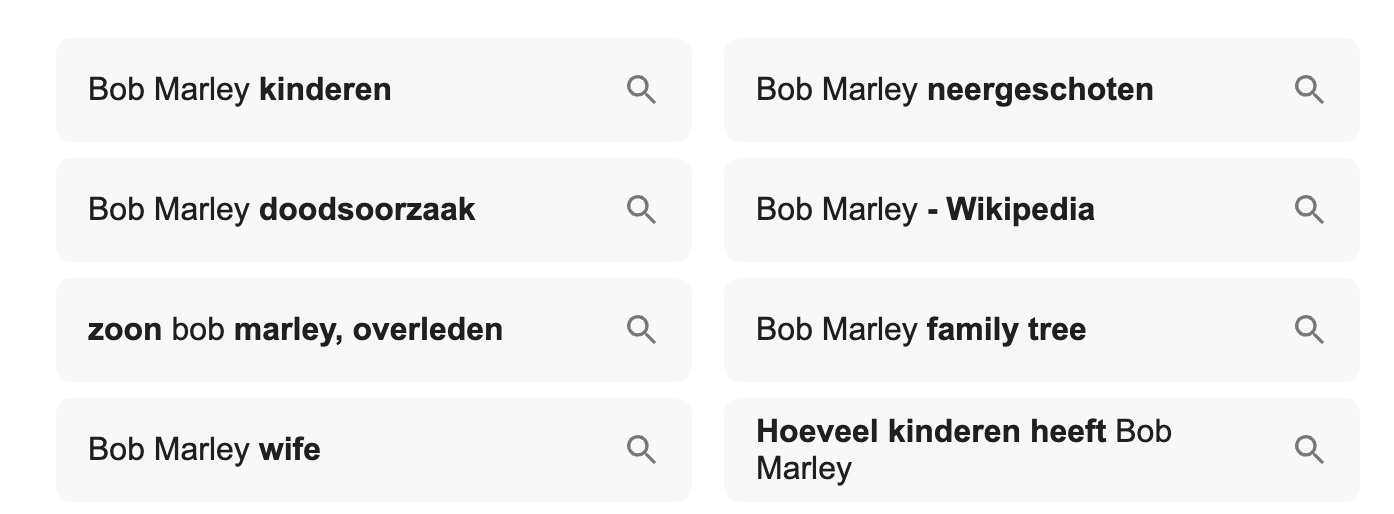Click magnifier icon next to Bob Marley wife
This screenshot has height=514, width=1394.
click(x=641, y=450)
